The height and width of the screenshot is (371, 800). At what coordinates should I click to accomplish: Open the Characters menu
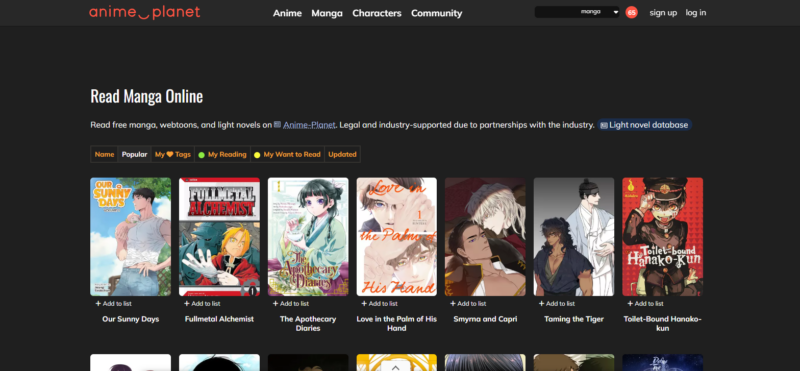click(x=377, y=13)
